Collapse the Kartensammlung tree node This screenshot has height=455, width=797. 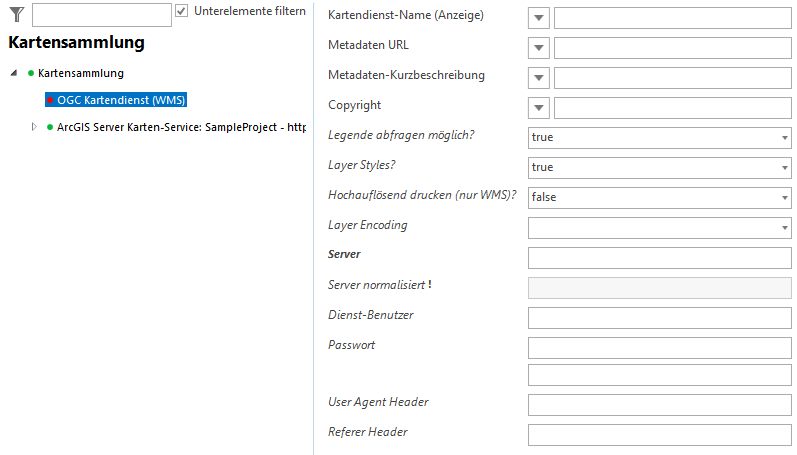(14, 73)
